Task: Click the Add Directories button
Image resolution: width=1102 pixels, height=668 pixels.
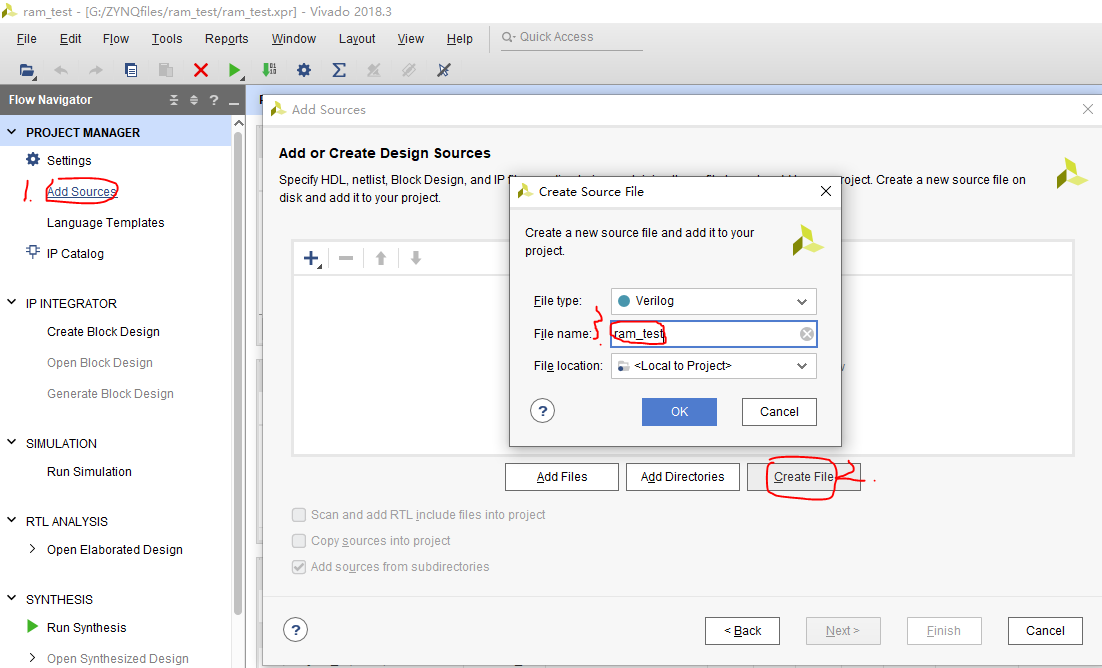Action: pos(682,477)
